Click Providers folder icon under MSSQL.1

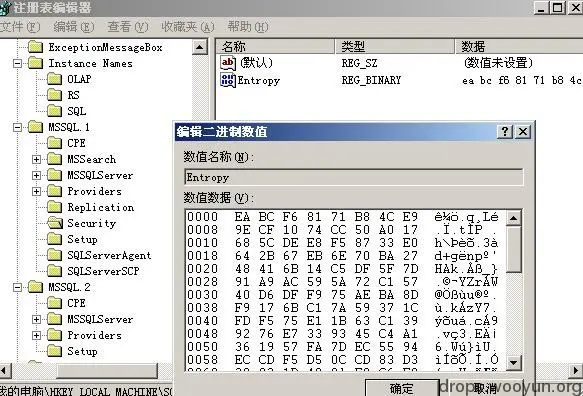pyautogui.click(x=55, y=191)
